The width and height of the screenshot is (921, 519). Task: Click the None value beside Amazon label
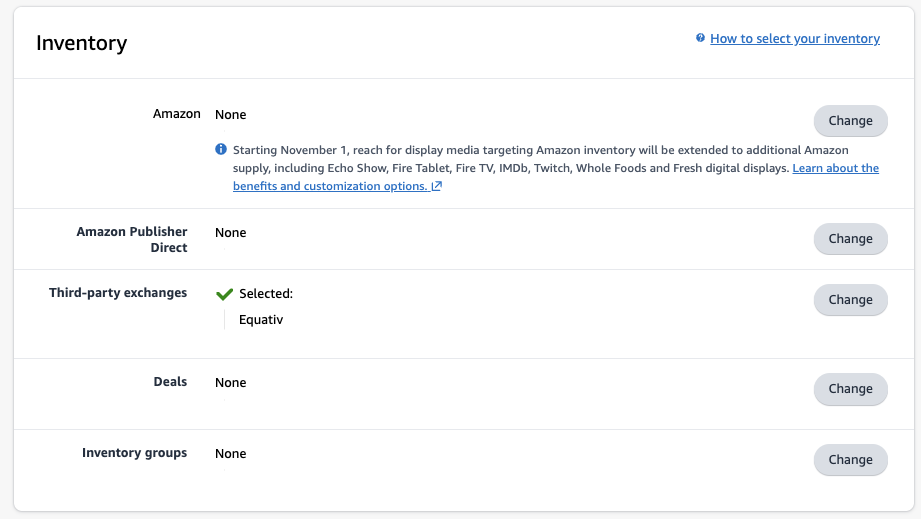(x=230, y=114)
